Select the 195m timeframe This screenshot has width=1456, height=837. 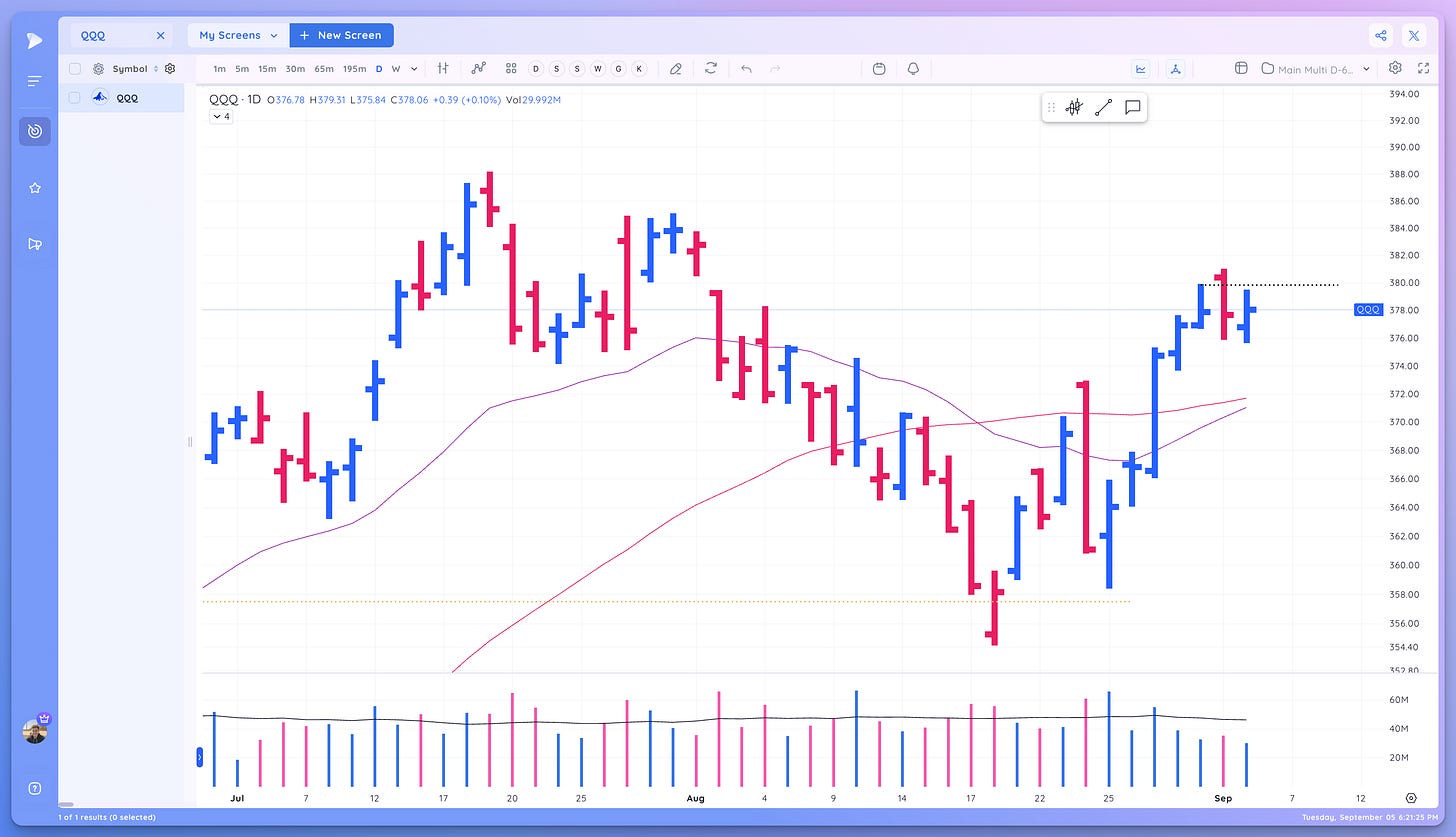354,69
